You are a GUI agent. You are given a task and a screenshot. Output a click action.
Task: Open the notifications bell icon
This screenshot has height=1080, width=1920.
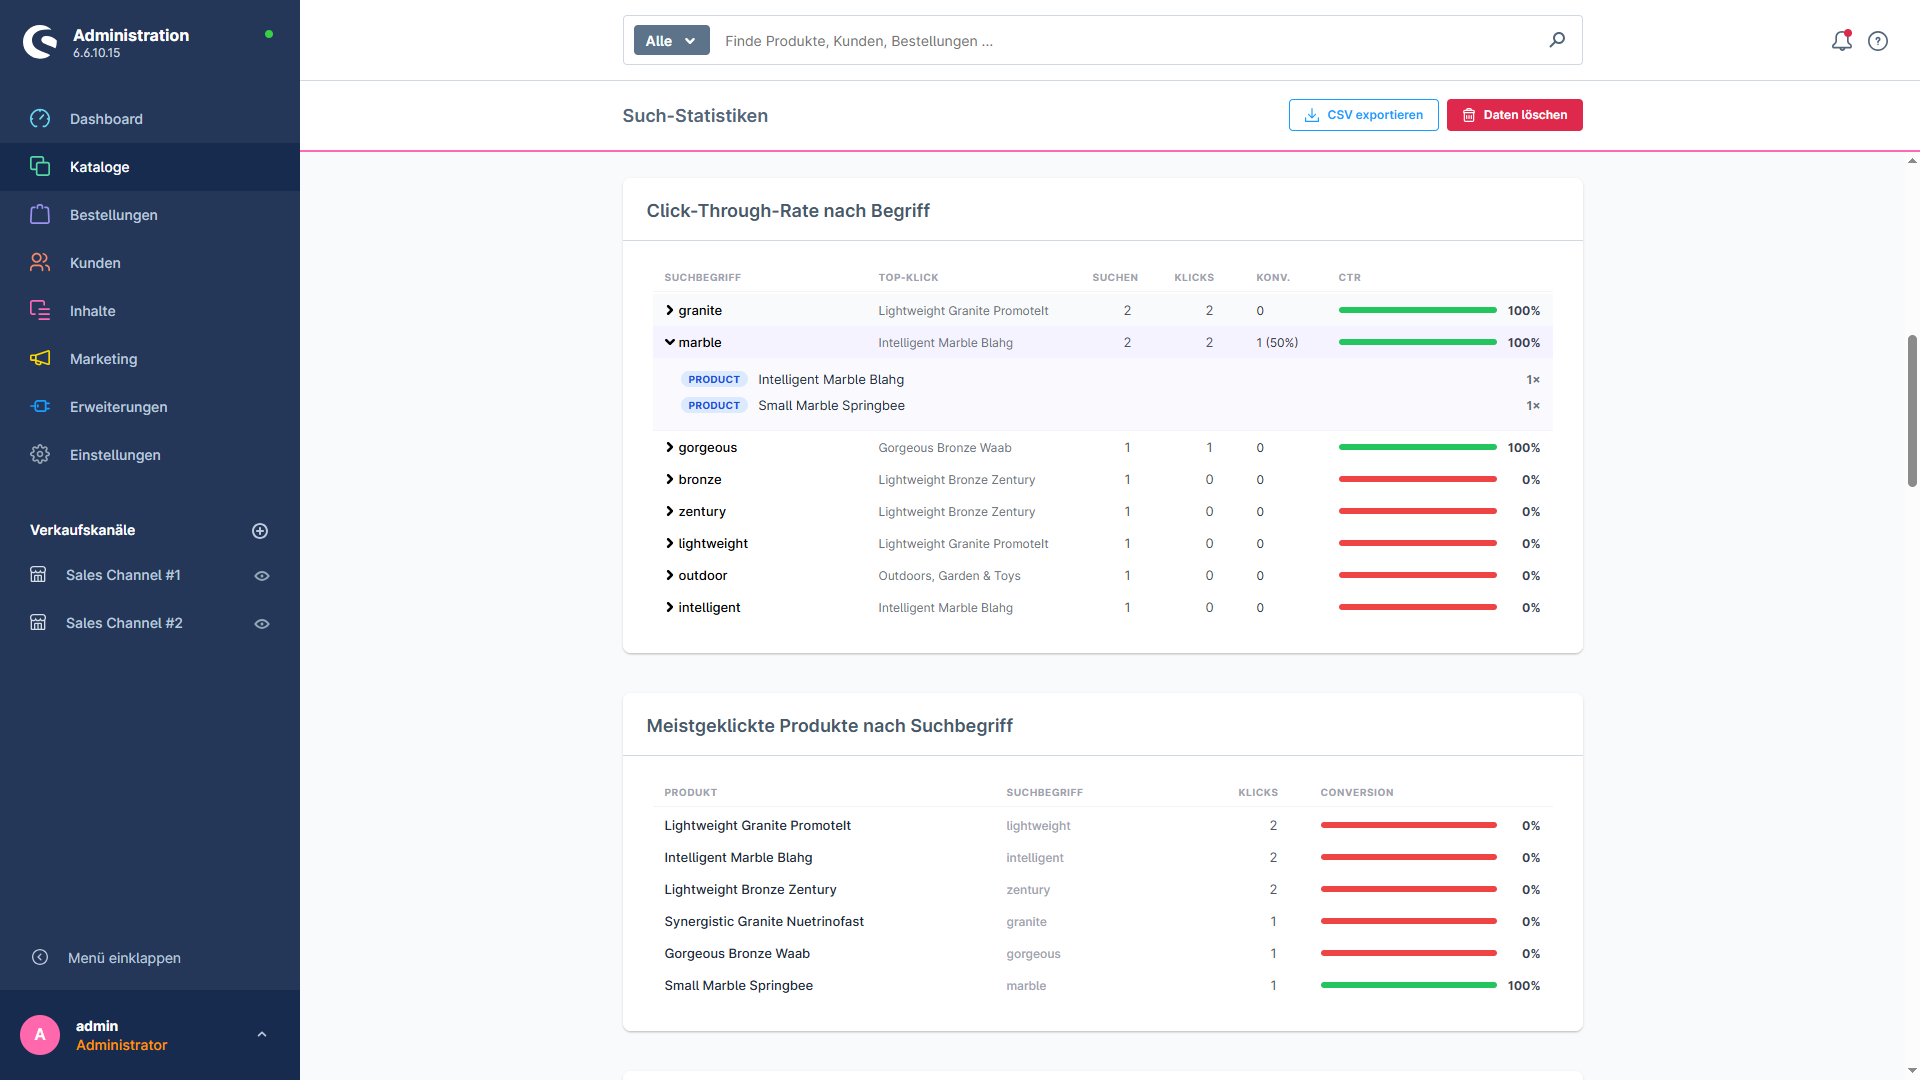pos(1841,41)
